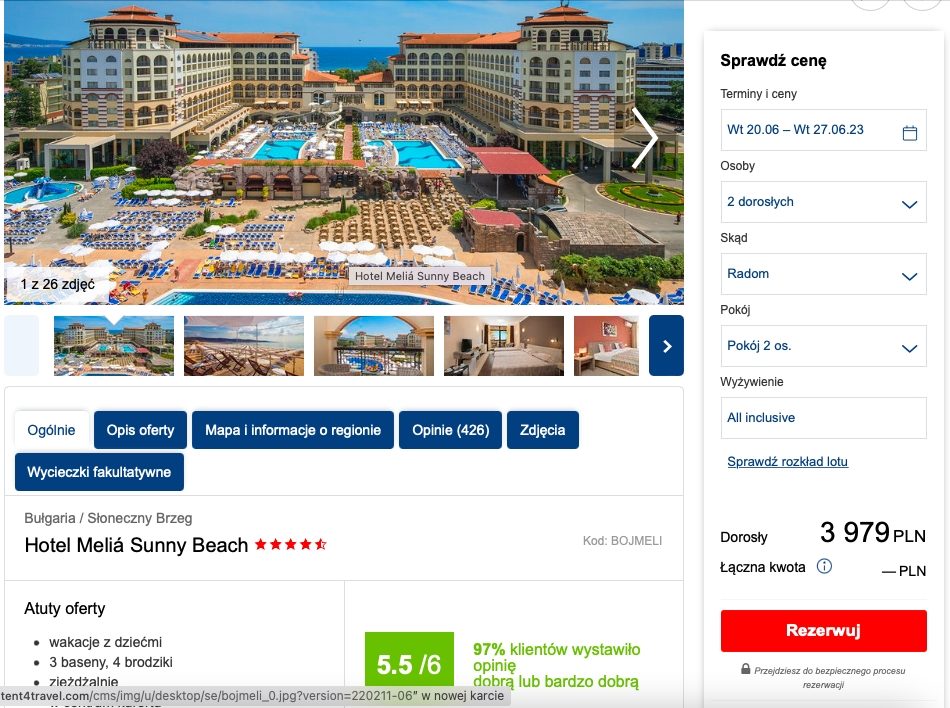Select the beach sunbeds thumbnail
The height and width of the screenshot is (708, 950).
244,346
